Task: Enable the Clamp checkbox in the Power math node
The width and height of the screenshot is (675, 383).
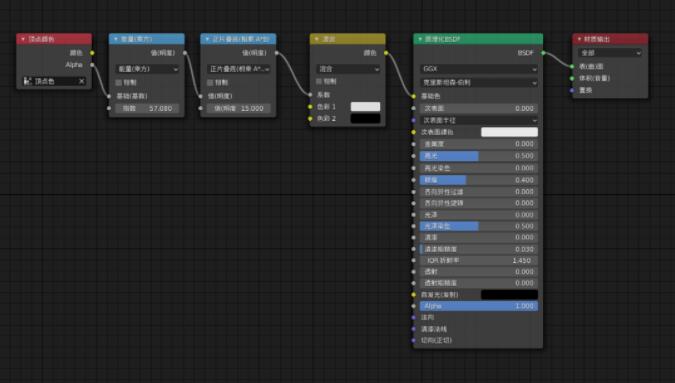Action: click(118, 82)
